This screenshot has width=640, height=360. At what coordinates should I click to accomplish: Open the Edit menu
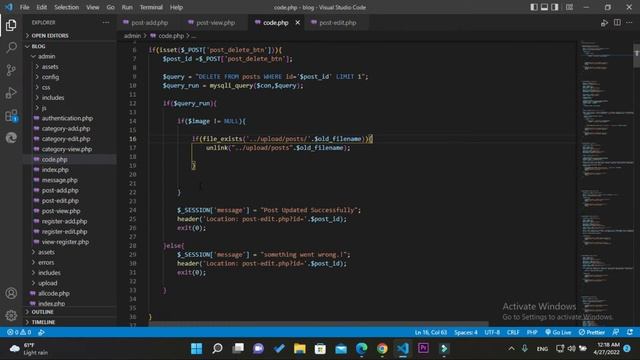point(41,7)
